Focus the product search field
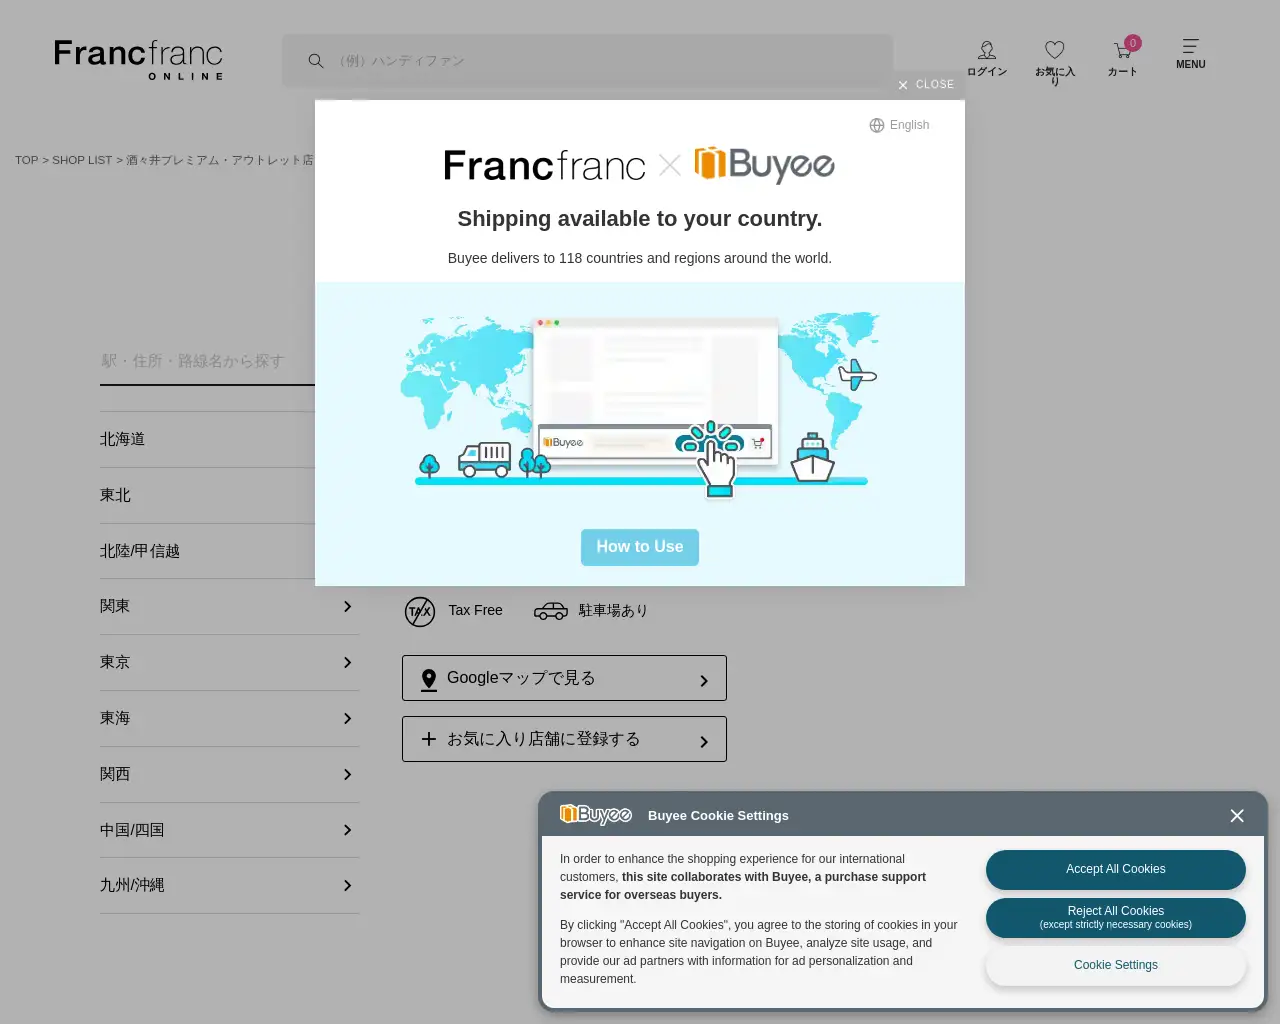This screenshot has height=1024, width=1280. click(x=587, y=61)
